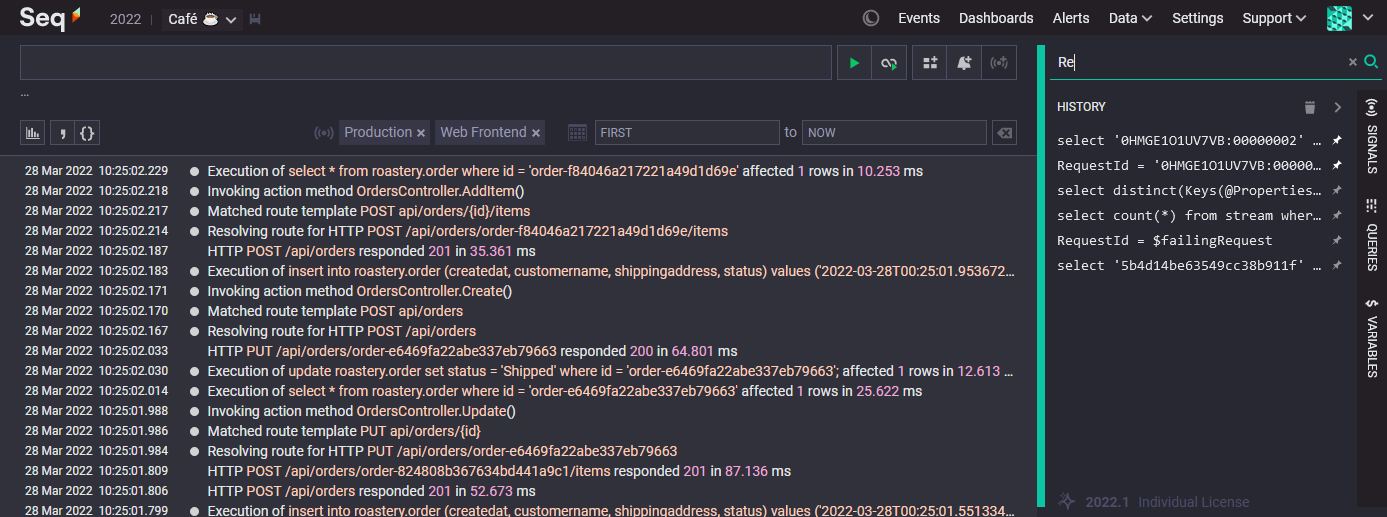Viewport: 1387px width, 517px height.
Task: Focus the search field containing "Re"
Action: coord(1198,62)
